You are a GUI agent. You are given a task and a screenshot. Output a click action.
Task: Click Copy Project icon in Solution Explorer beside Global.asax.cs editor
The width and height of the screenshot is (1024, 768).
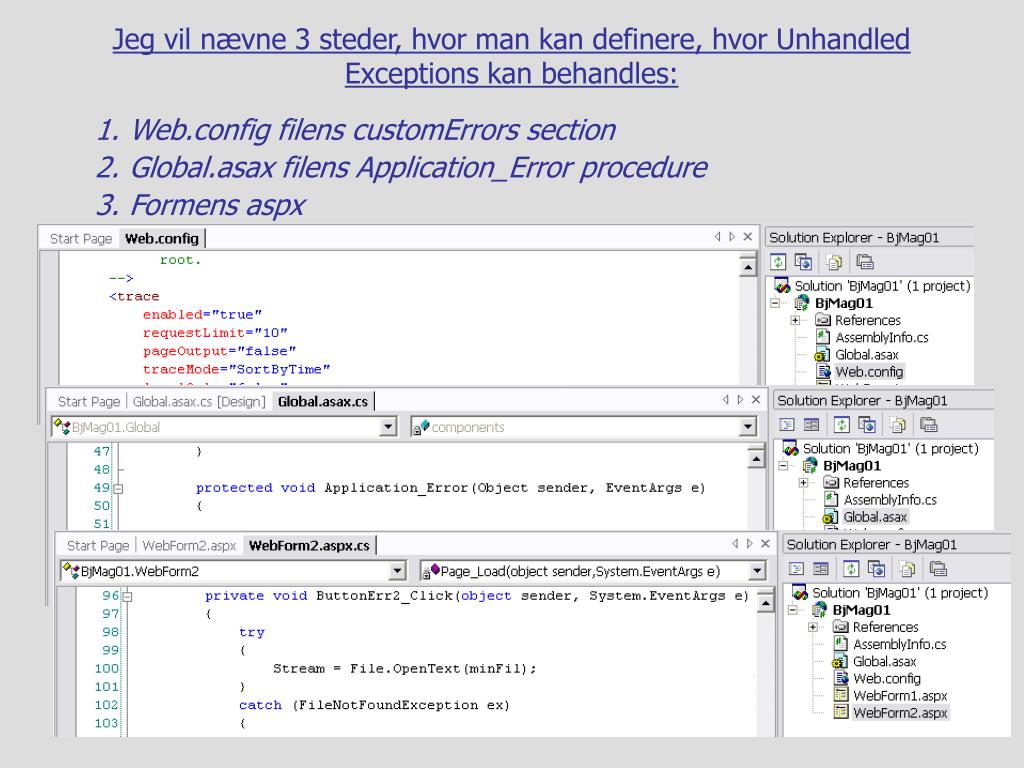867,425
